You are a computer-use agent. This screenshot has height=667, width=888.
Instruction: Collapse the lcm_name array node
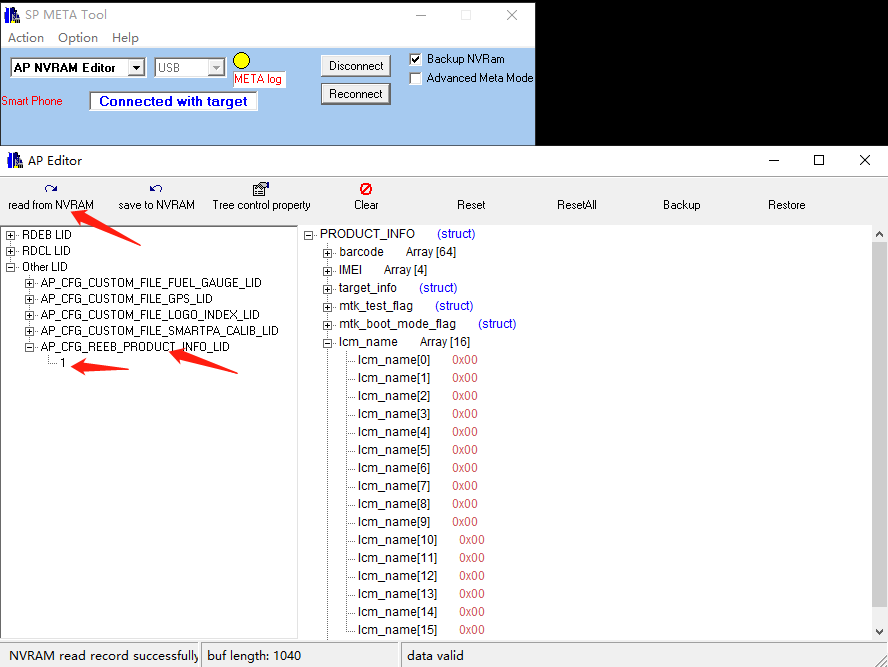(x=327, y=342)
